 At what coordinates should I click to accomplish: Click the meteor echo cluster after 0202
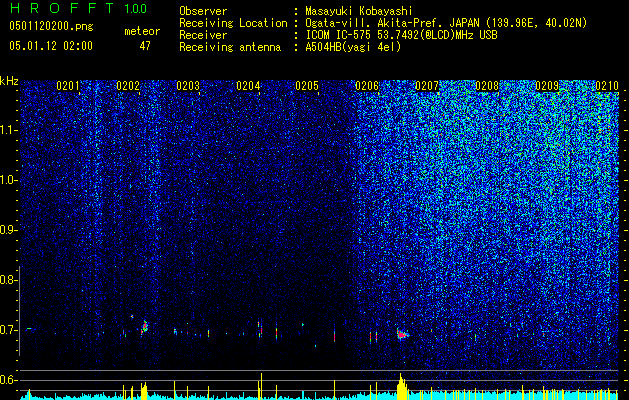[144, 327]
